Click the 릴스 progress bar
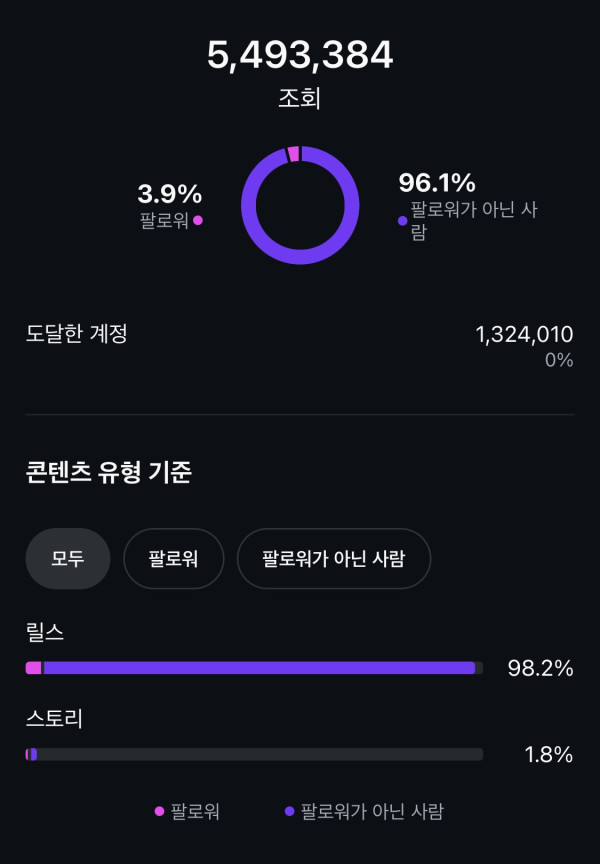The width and height of the screenshot is (600, 864). click(x=254, y=668)
